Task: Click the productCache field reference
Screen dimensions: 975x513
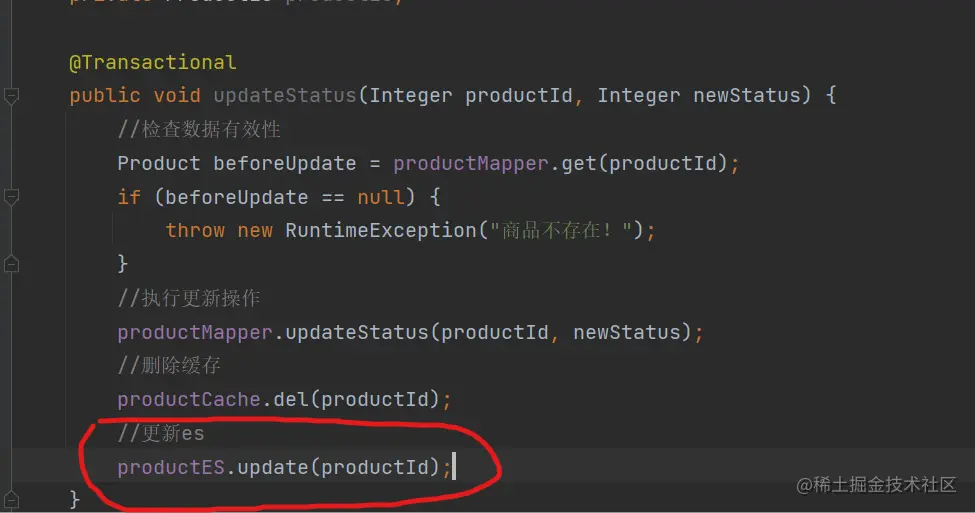Action: (188, 399)
